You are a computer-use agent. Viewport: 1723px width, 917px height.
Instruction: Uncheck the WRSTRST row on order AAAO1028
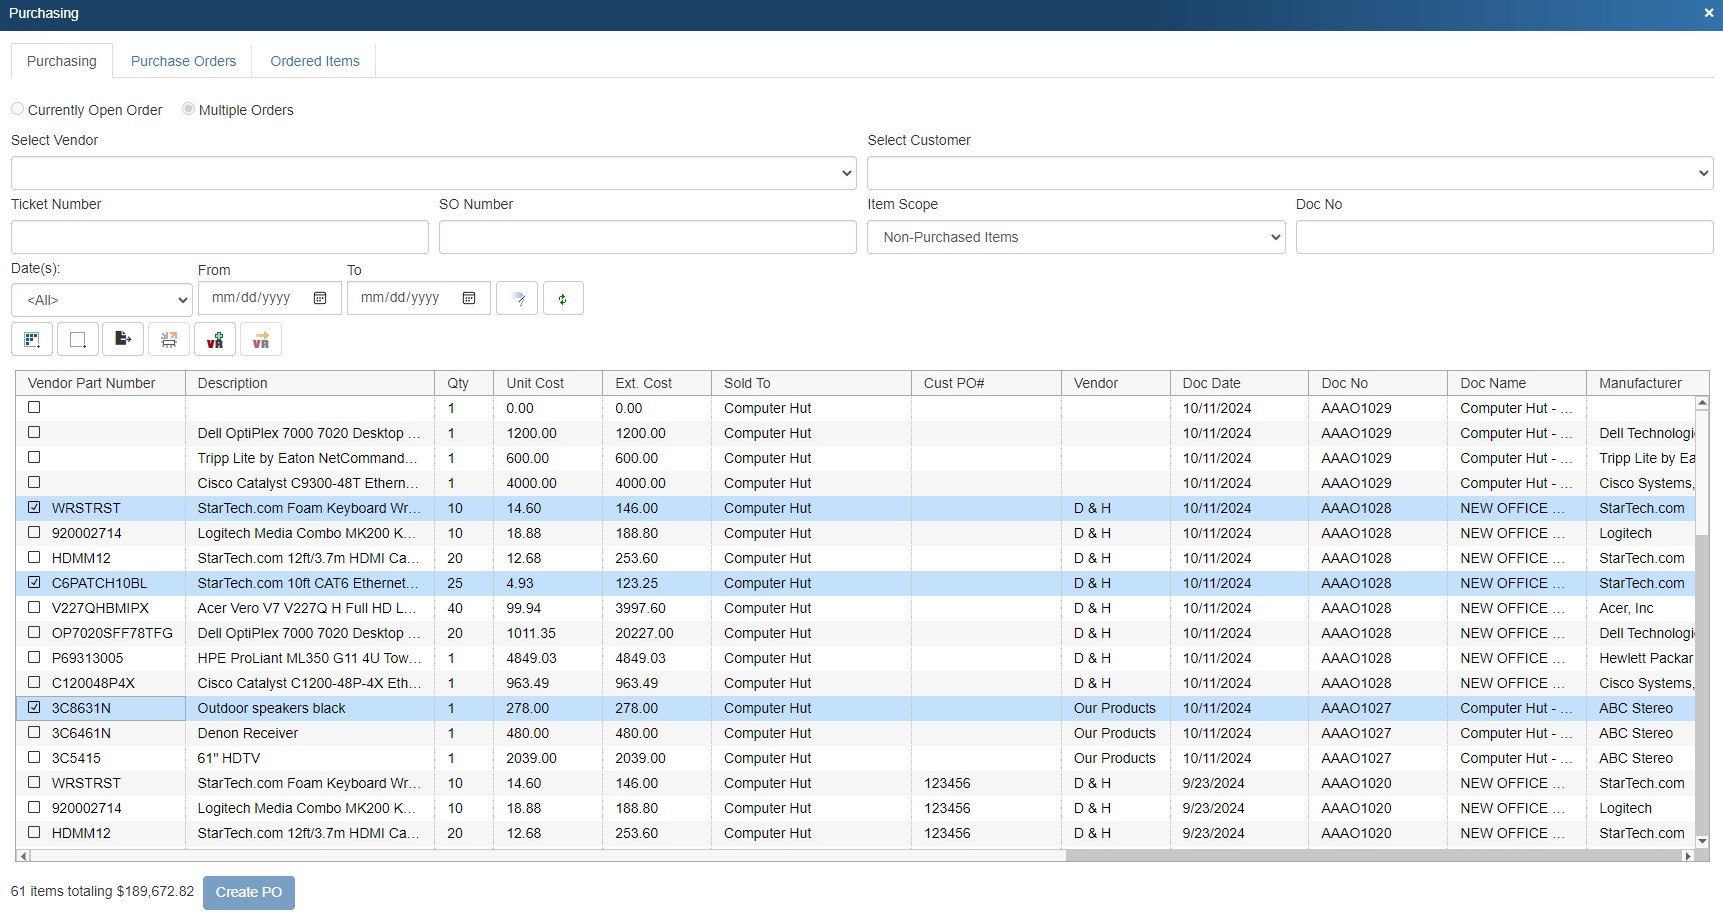(34, 508)
